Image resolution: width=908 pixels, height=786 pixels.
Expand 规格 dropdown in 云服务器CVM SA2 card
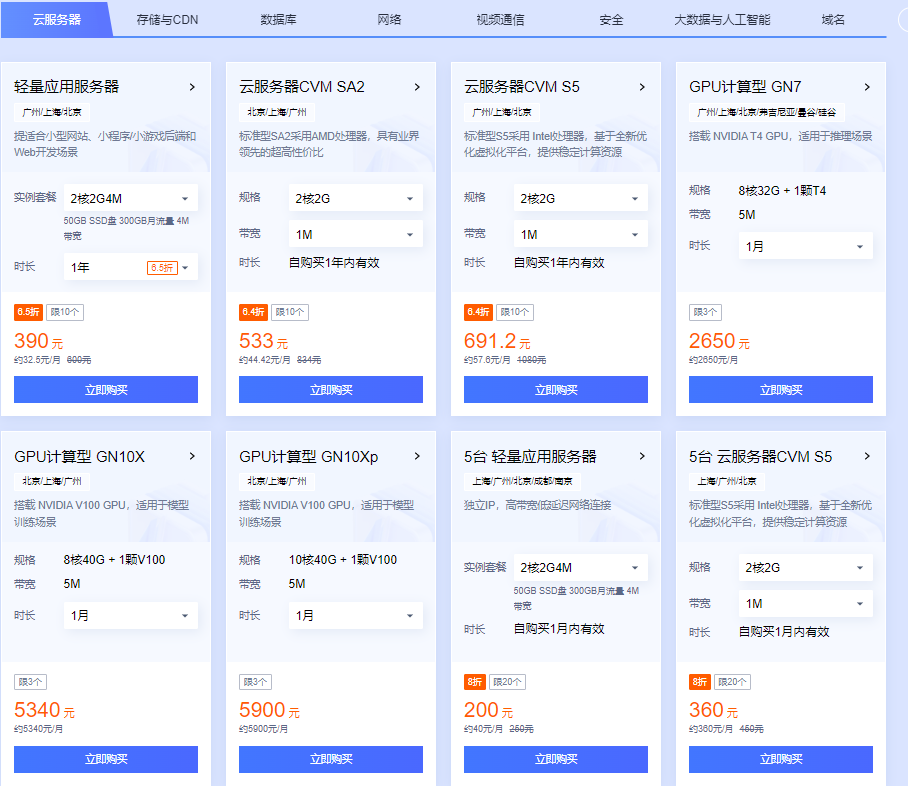tap(356, 199)
